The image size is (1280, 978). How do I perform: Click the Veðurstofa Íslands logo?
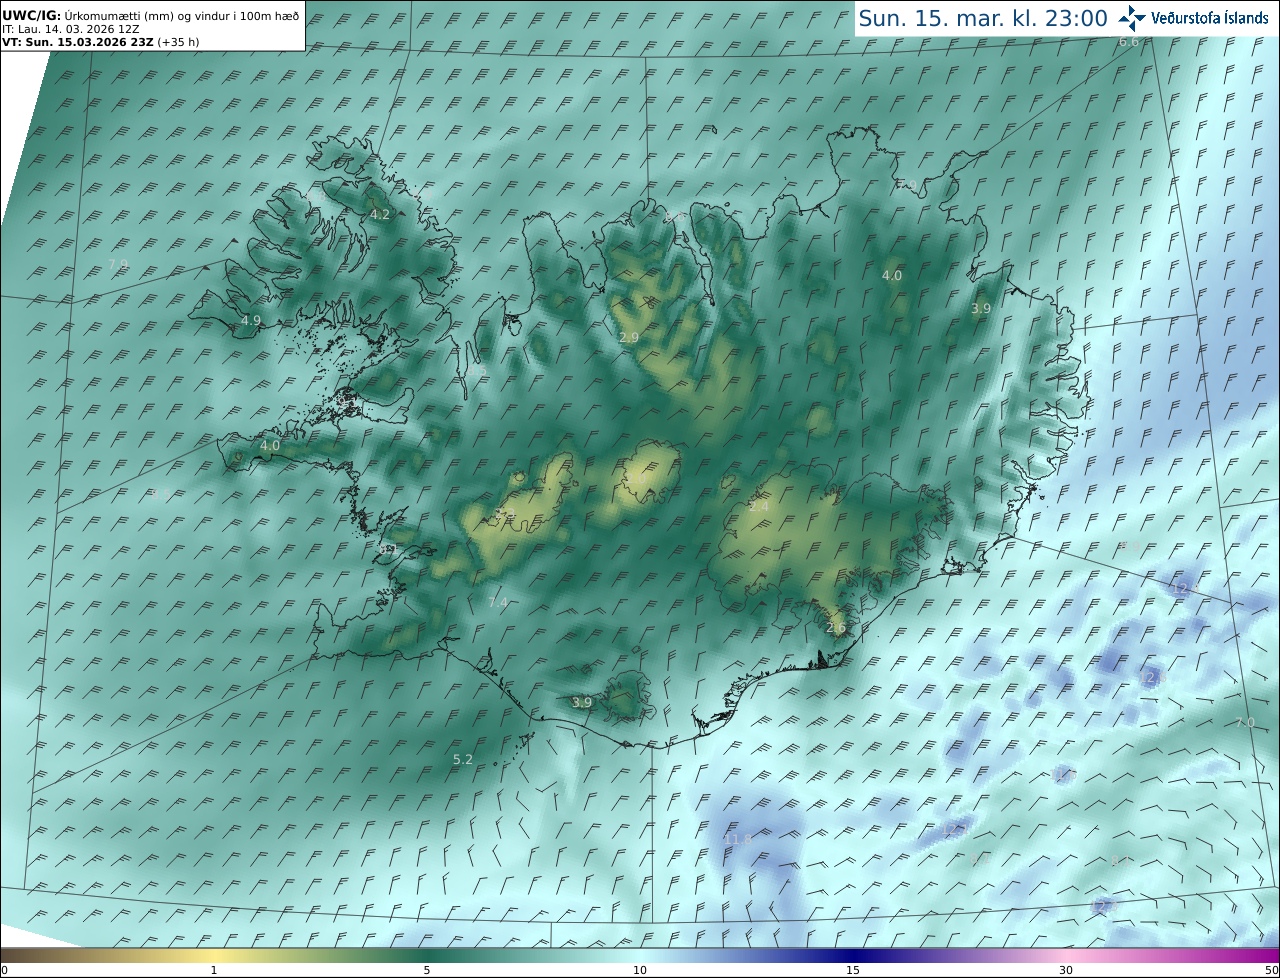click(x=1193, y=18)
